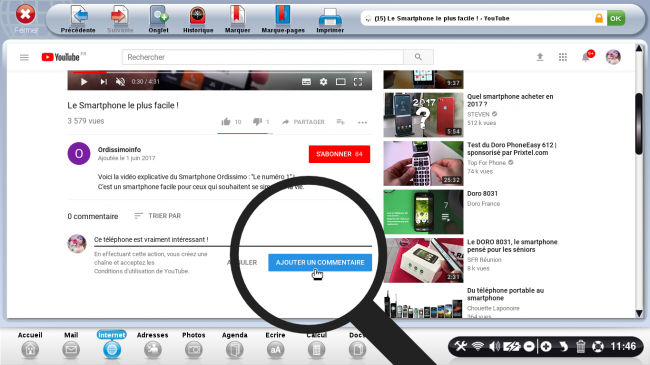Open the three-dot more actions menu

pyautogui.click(x=362, y=122)
